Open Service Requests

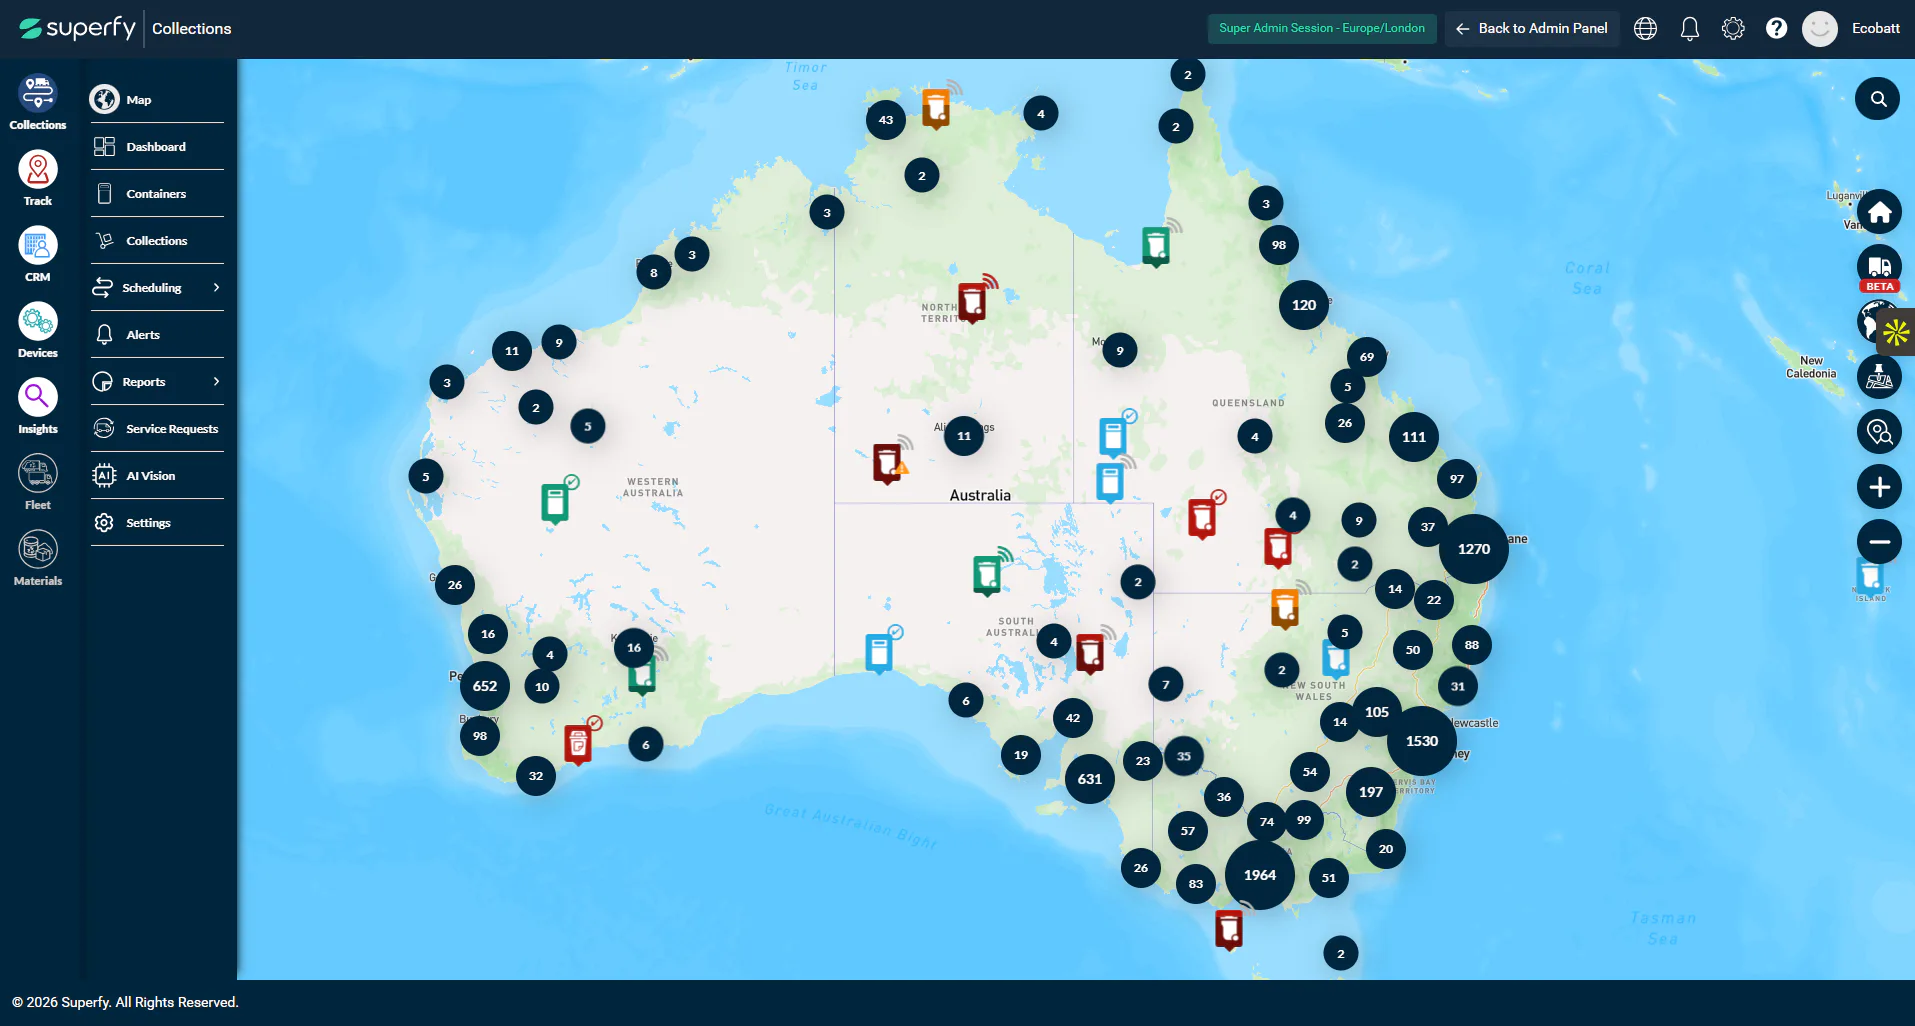point(157,429)
